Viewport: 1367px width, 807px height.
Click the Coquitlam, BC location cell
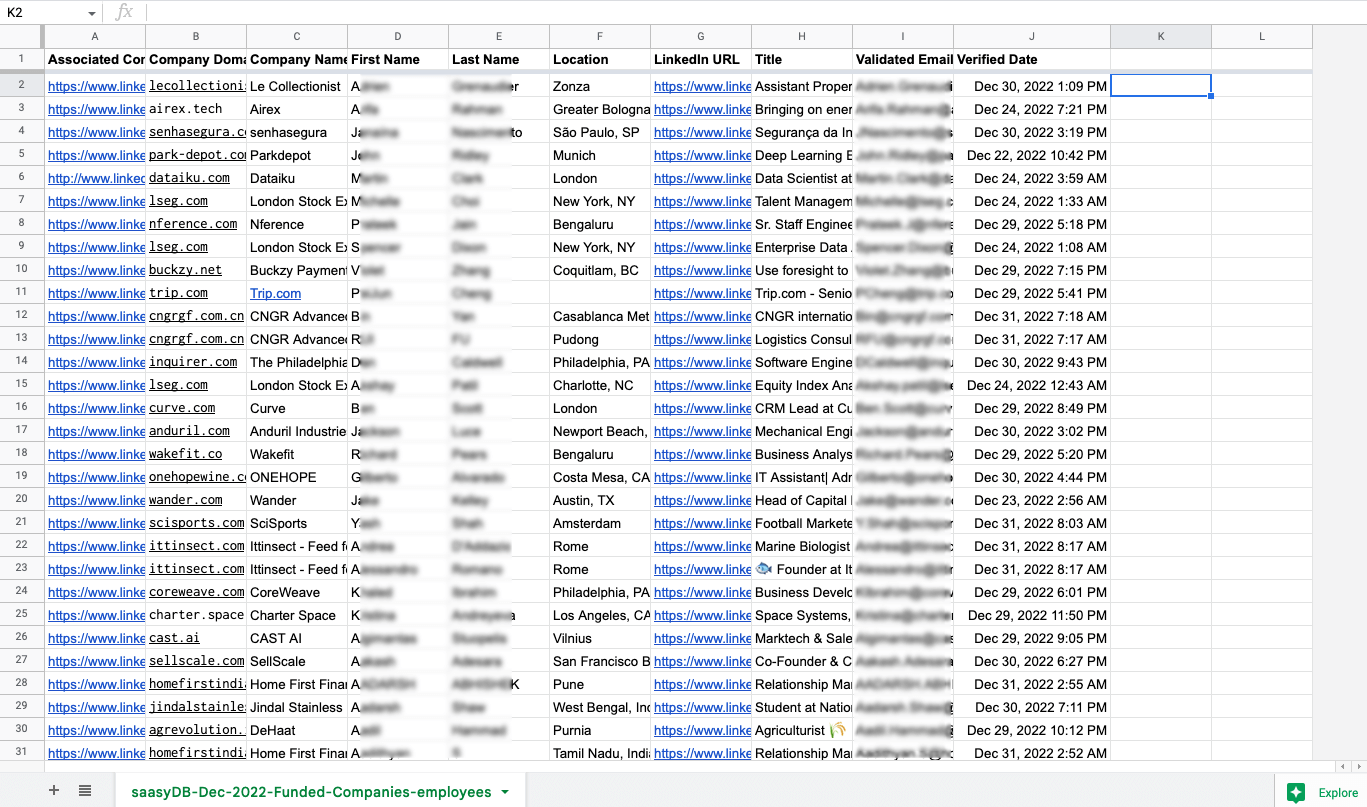tap(600, 270)
